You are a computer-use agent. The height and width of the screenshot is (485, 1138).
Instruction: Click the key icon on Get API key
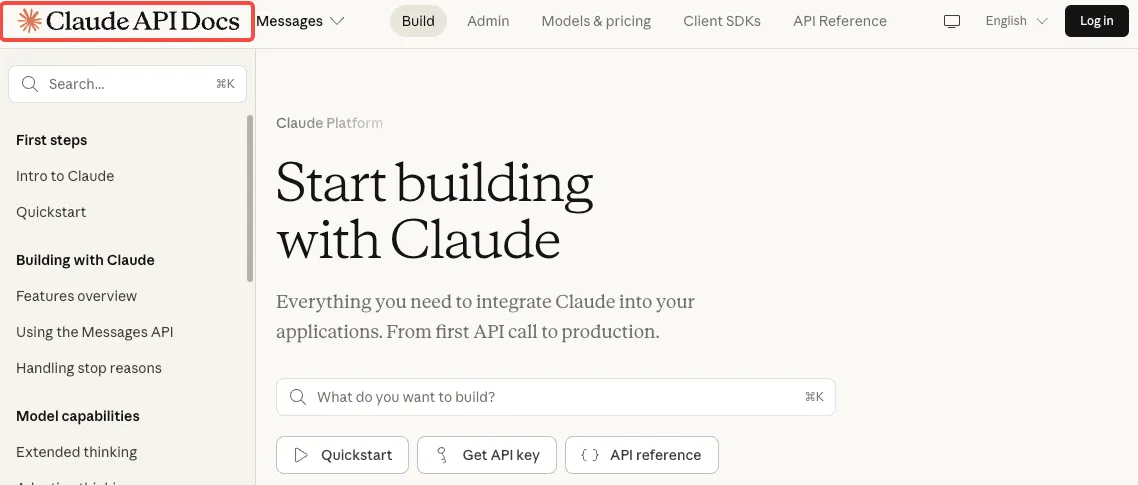point(441,455)
